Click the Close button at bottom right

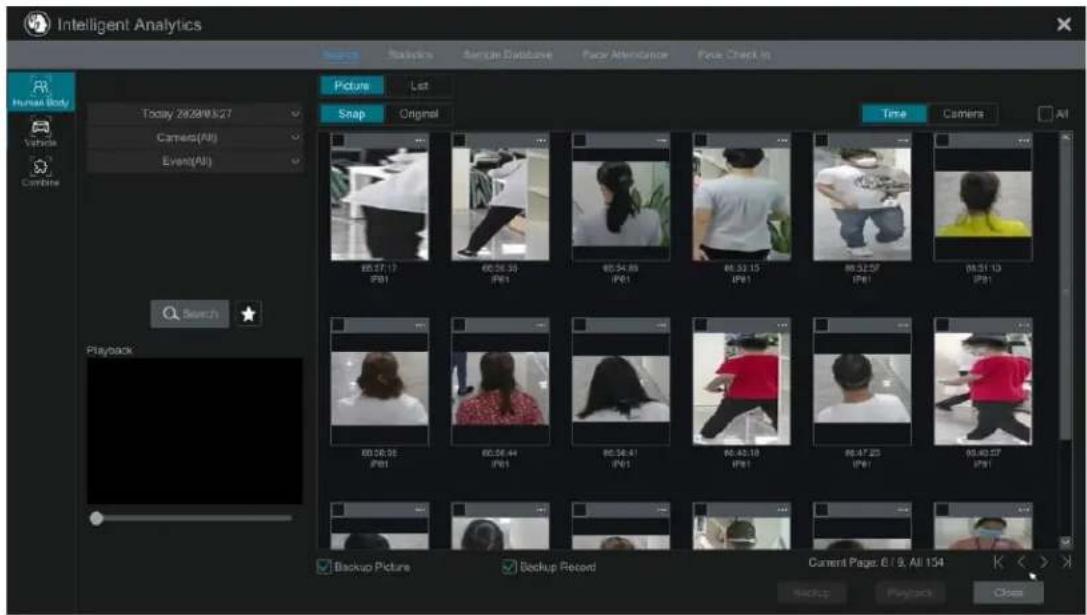[x=1008, y=593]
